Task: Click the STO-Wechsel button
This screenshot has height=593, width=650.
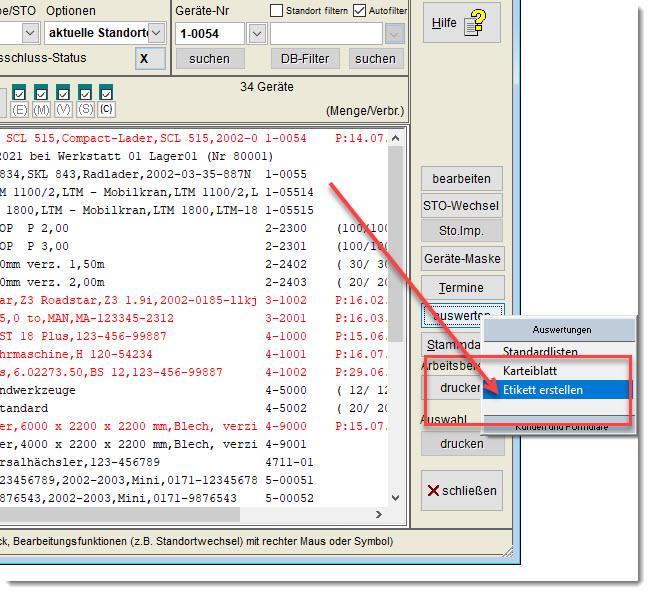Action: click(461, 206)
